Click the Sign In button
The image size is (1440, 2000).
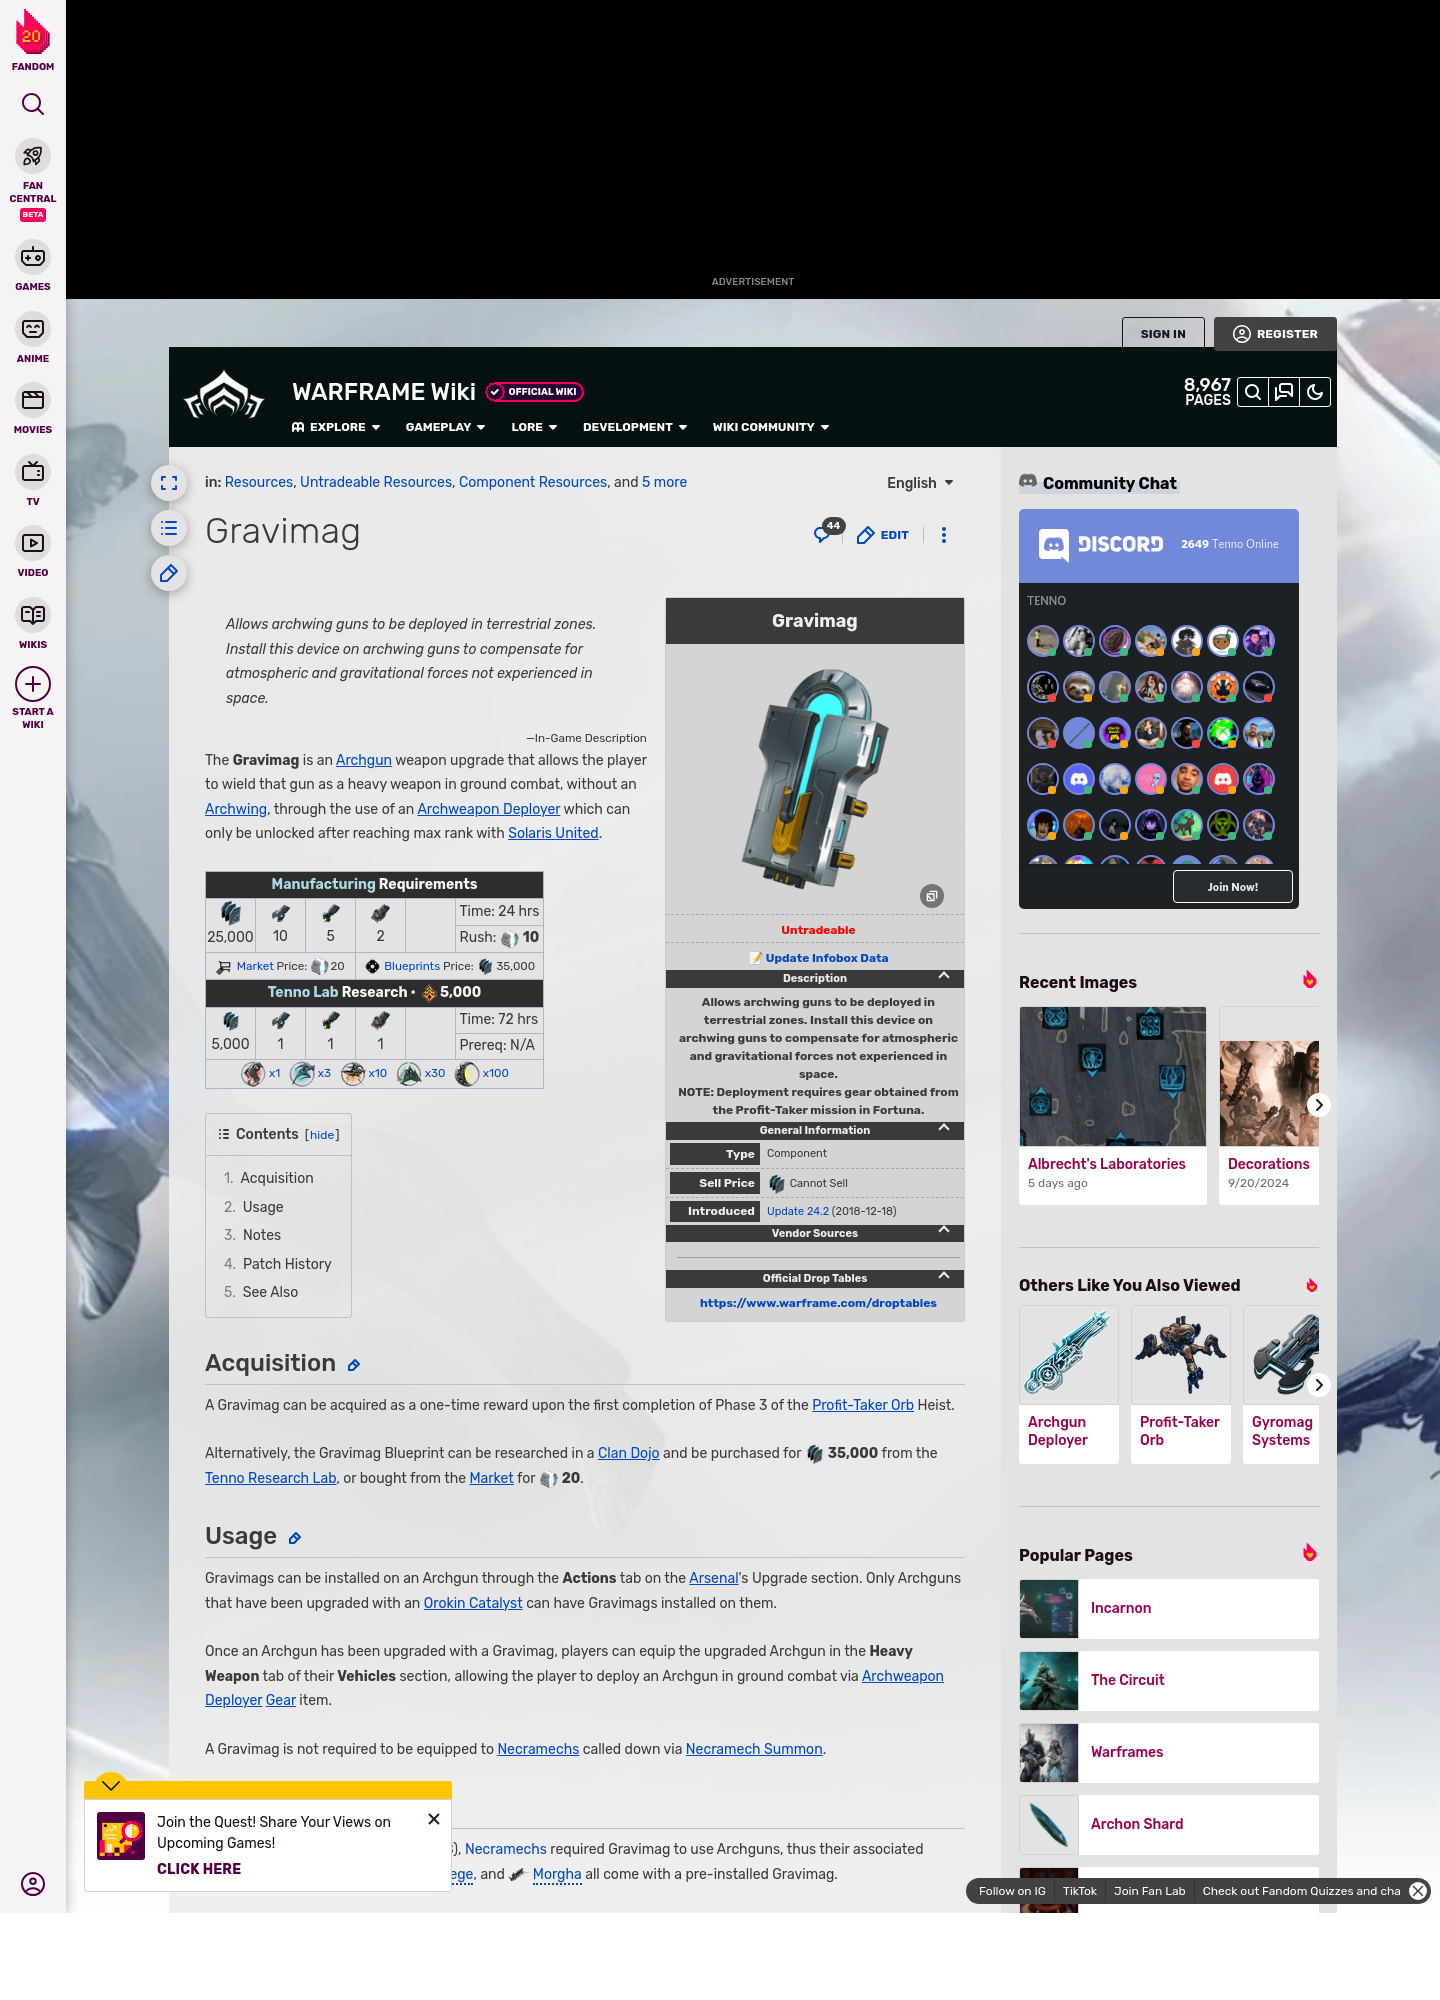click(x=1163, y=334)
